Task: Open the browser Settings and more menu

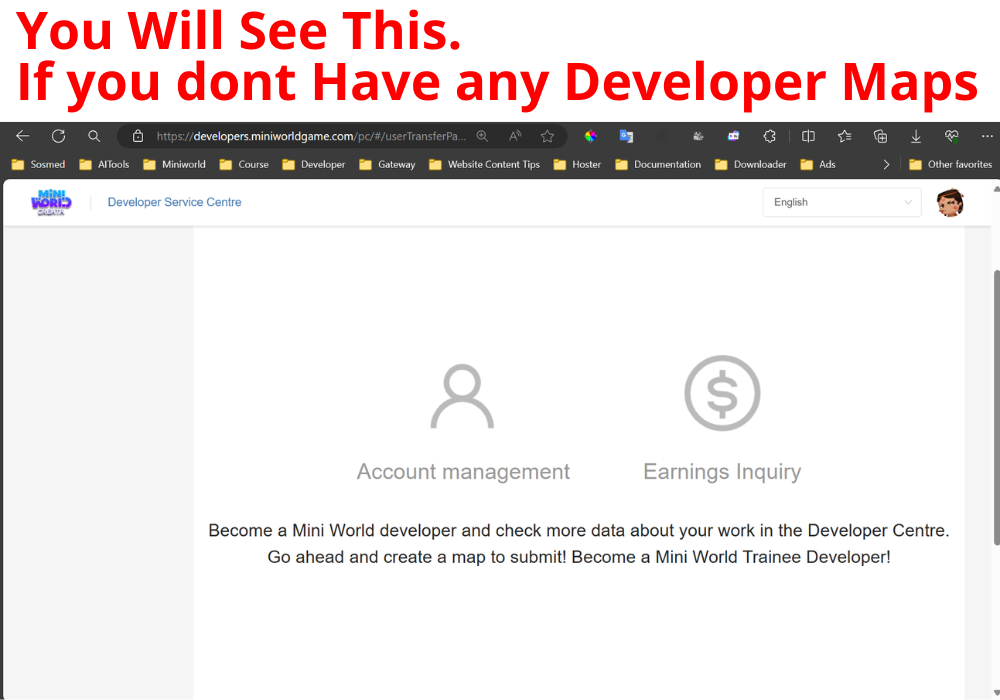Action: pos(987,136)
